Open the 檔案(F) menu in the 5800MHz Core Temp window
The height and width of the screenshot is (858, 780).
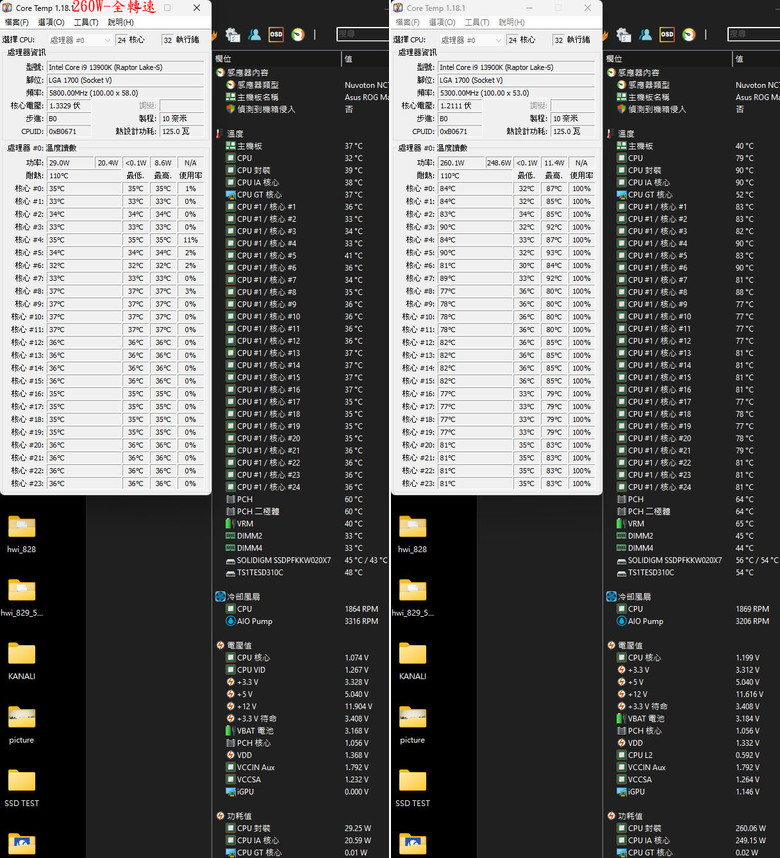coord(16,22)
